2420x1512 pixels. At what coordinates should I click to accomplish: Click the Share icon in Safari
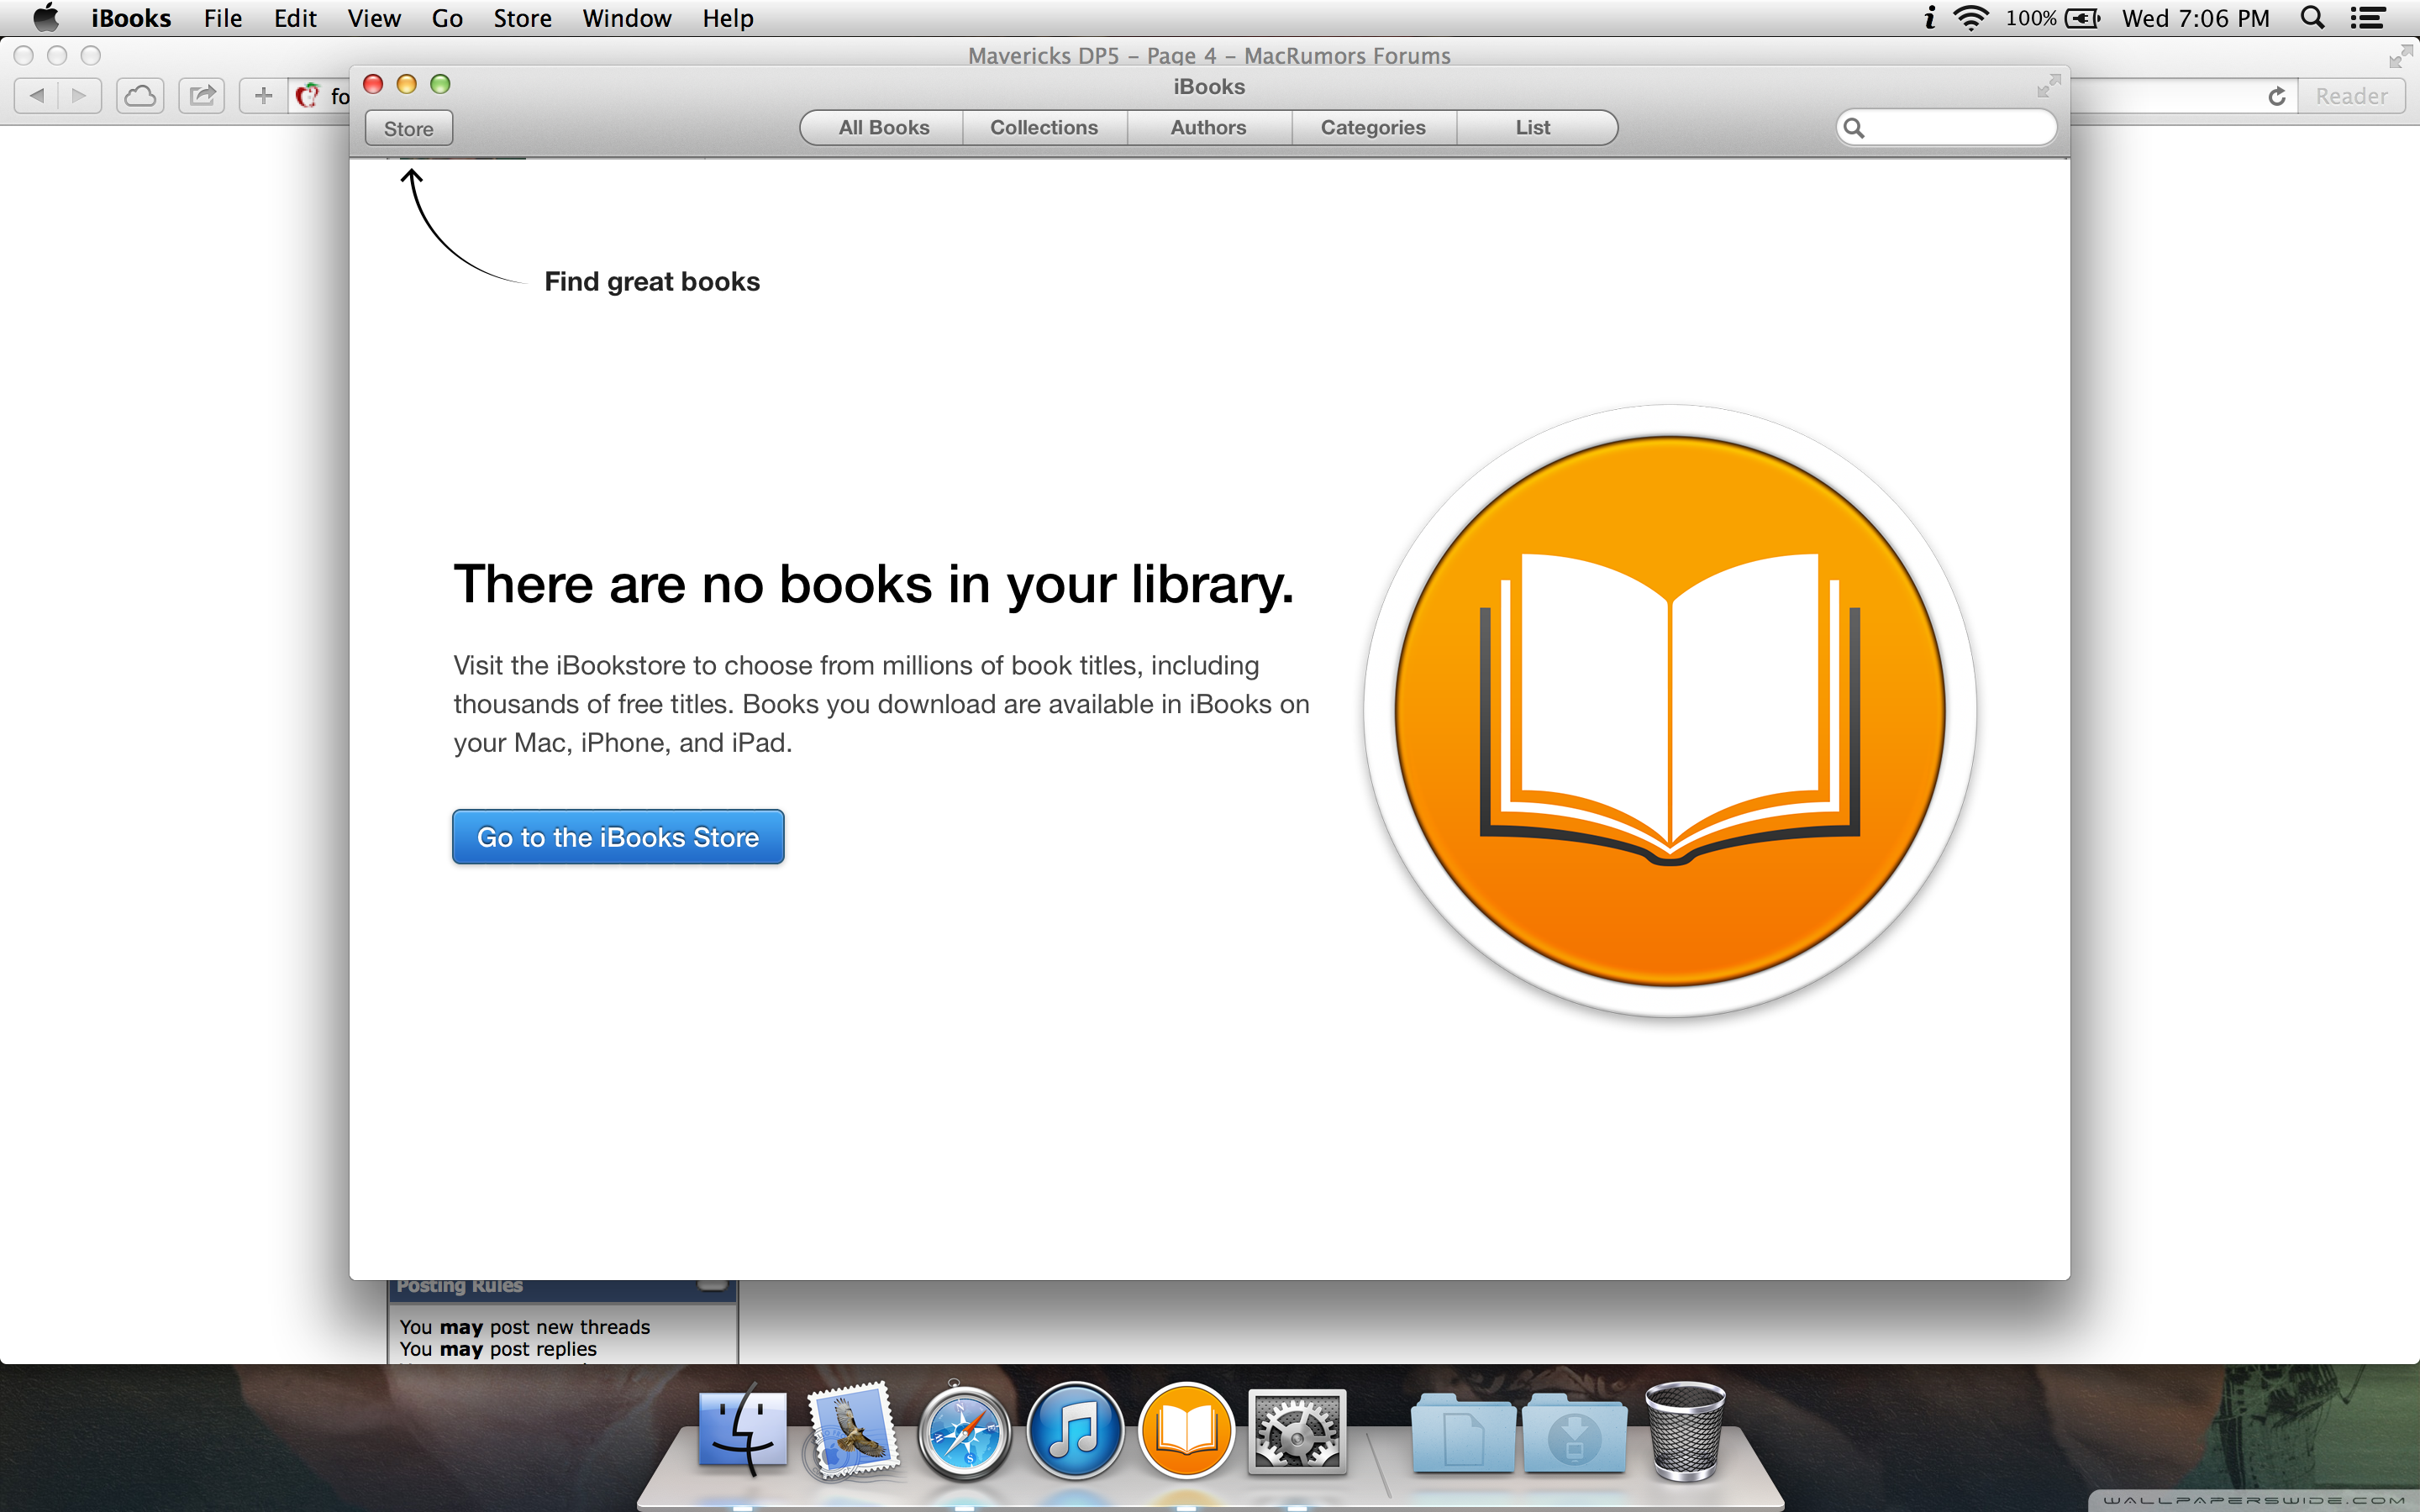[202, 95]
